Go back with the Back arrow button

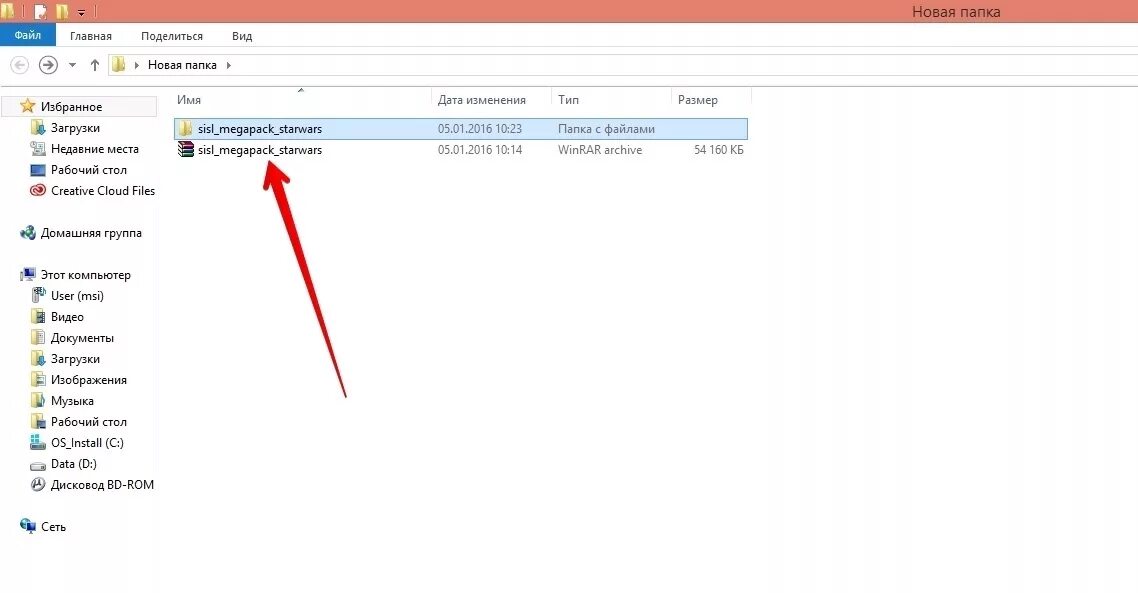coord(20,65)
